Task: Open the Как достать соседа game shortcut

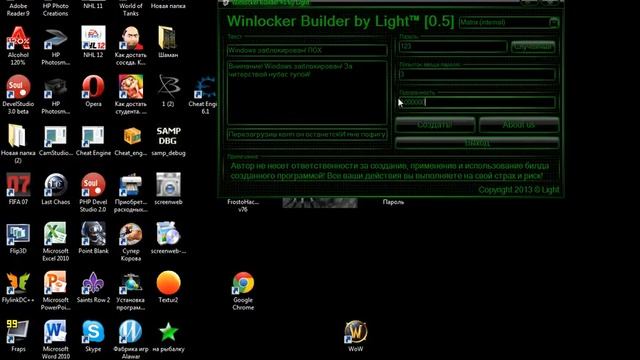Action: 131,39
